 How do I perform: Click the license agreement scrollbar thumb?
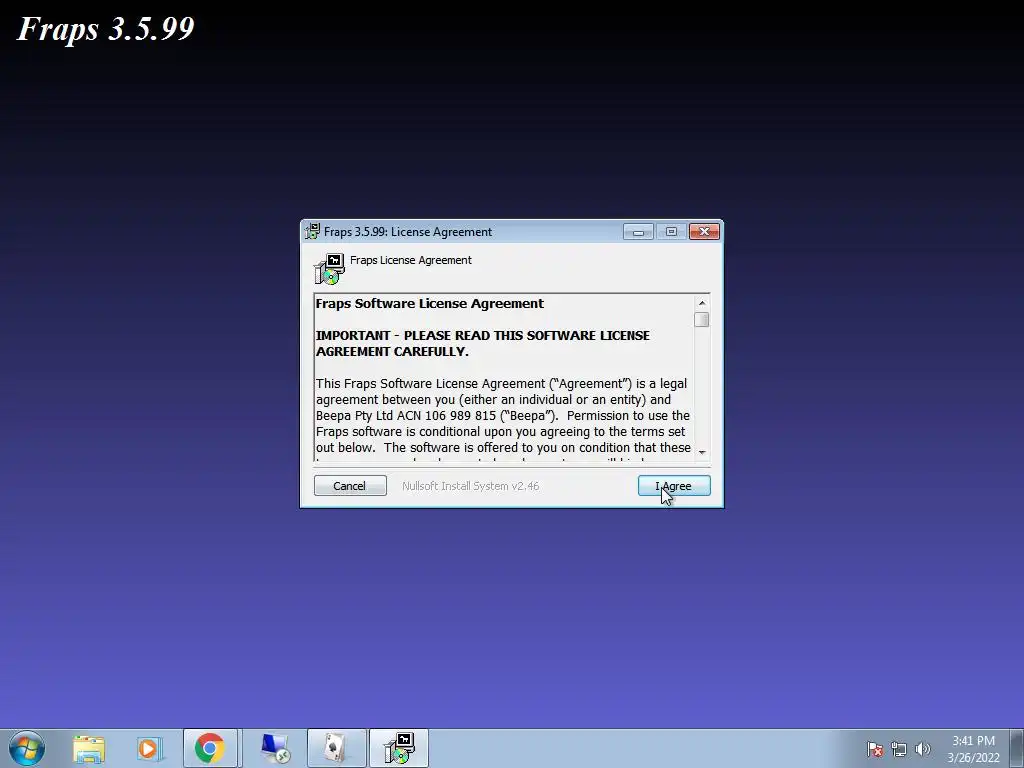tap(702, 319)
